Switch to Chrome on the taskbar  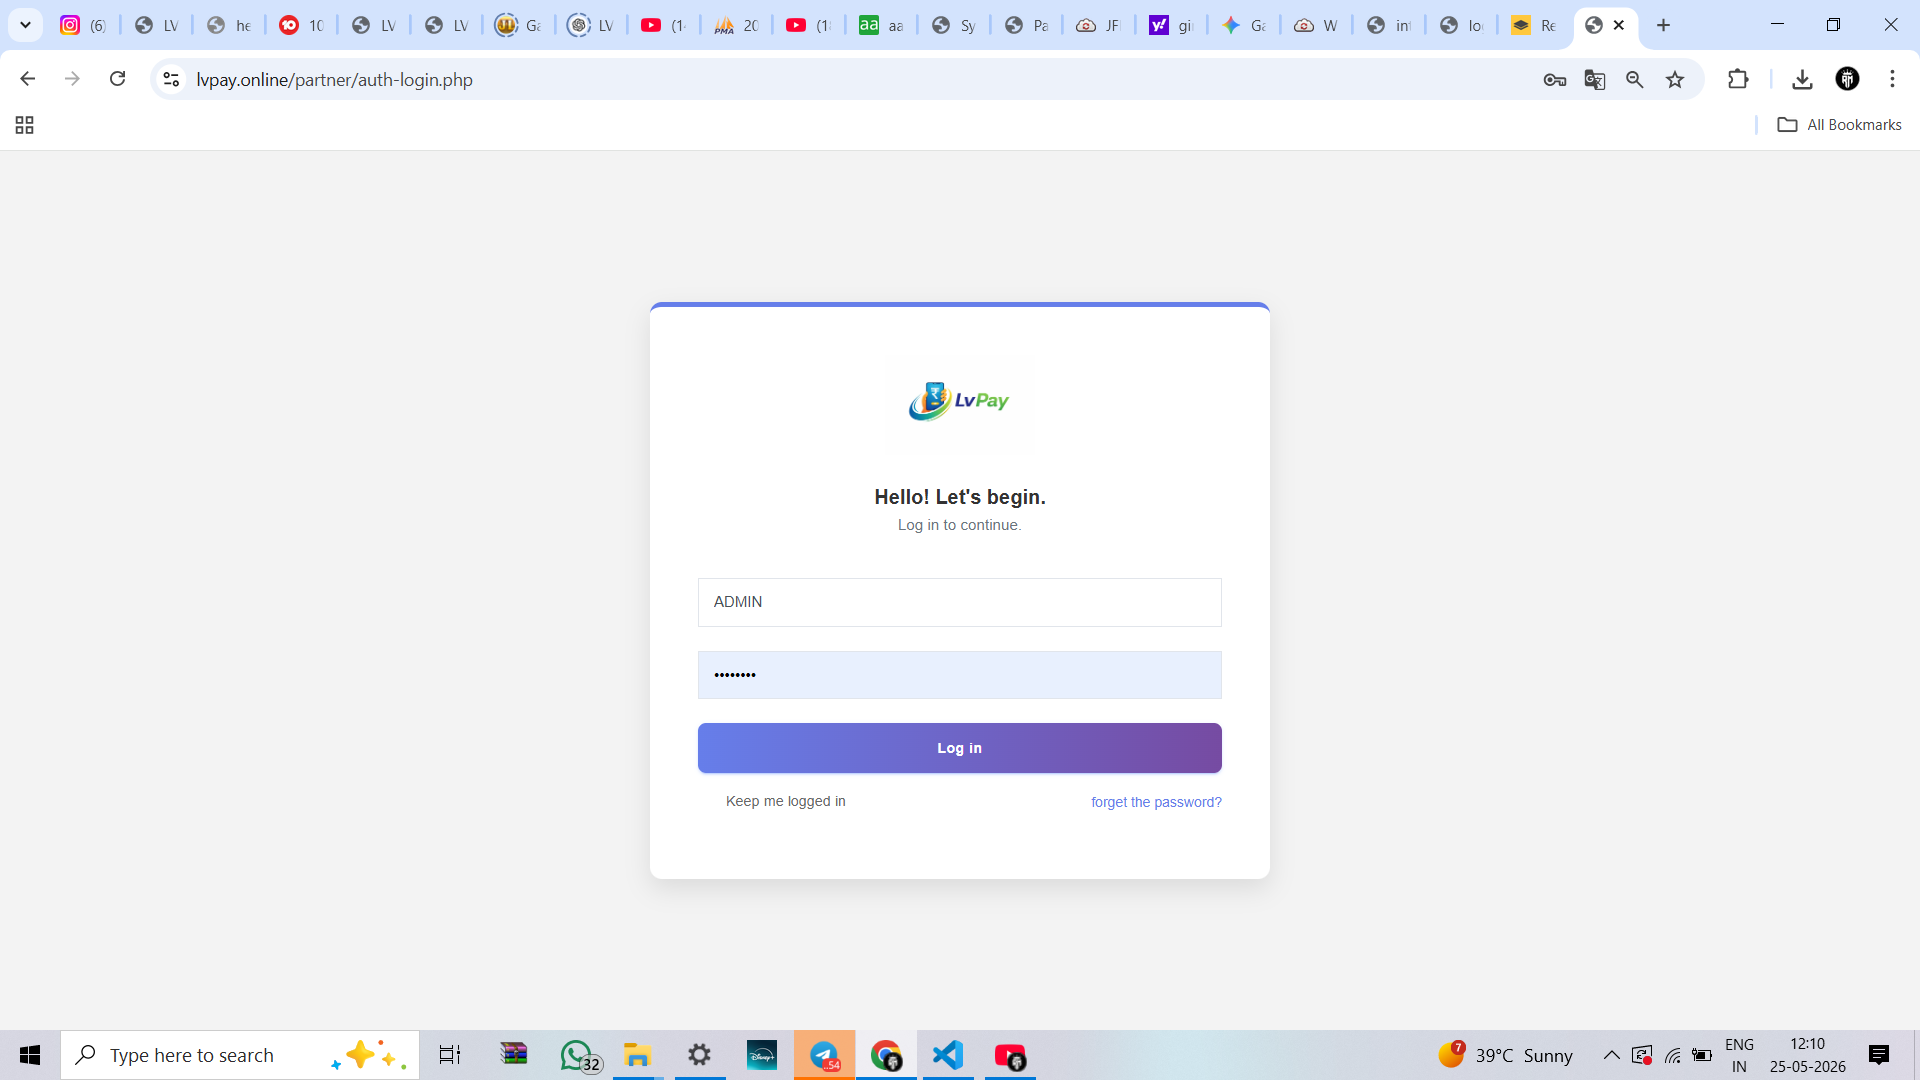click(886, 1055)
